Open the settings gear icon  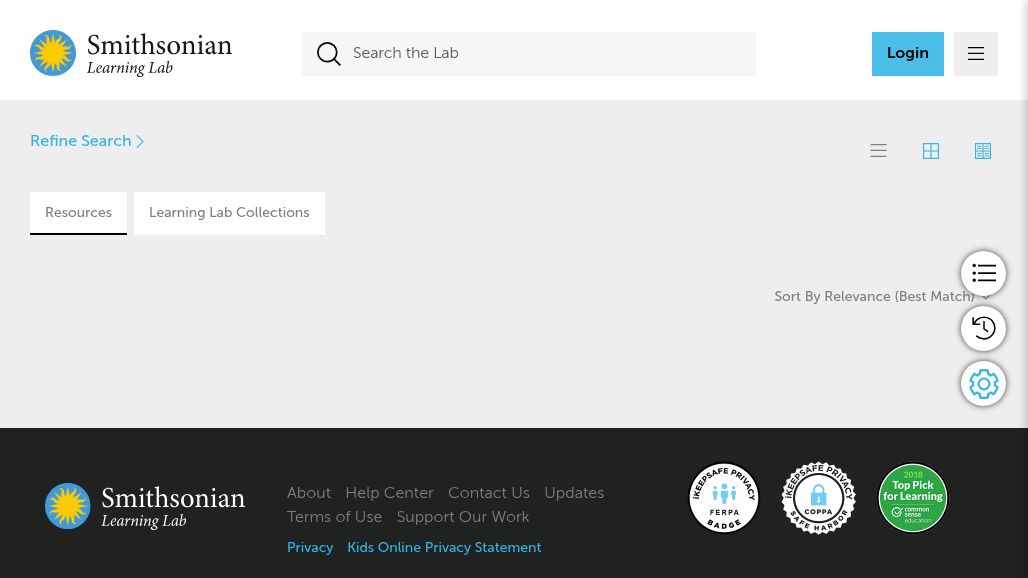pyautogui.click(x=983, y=383)
